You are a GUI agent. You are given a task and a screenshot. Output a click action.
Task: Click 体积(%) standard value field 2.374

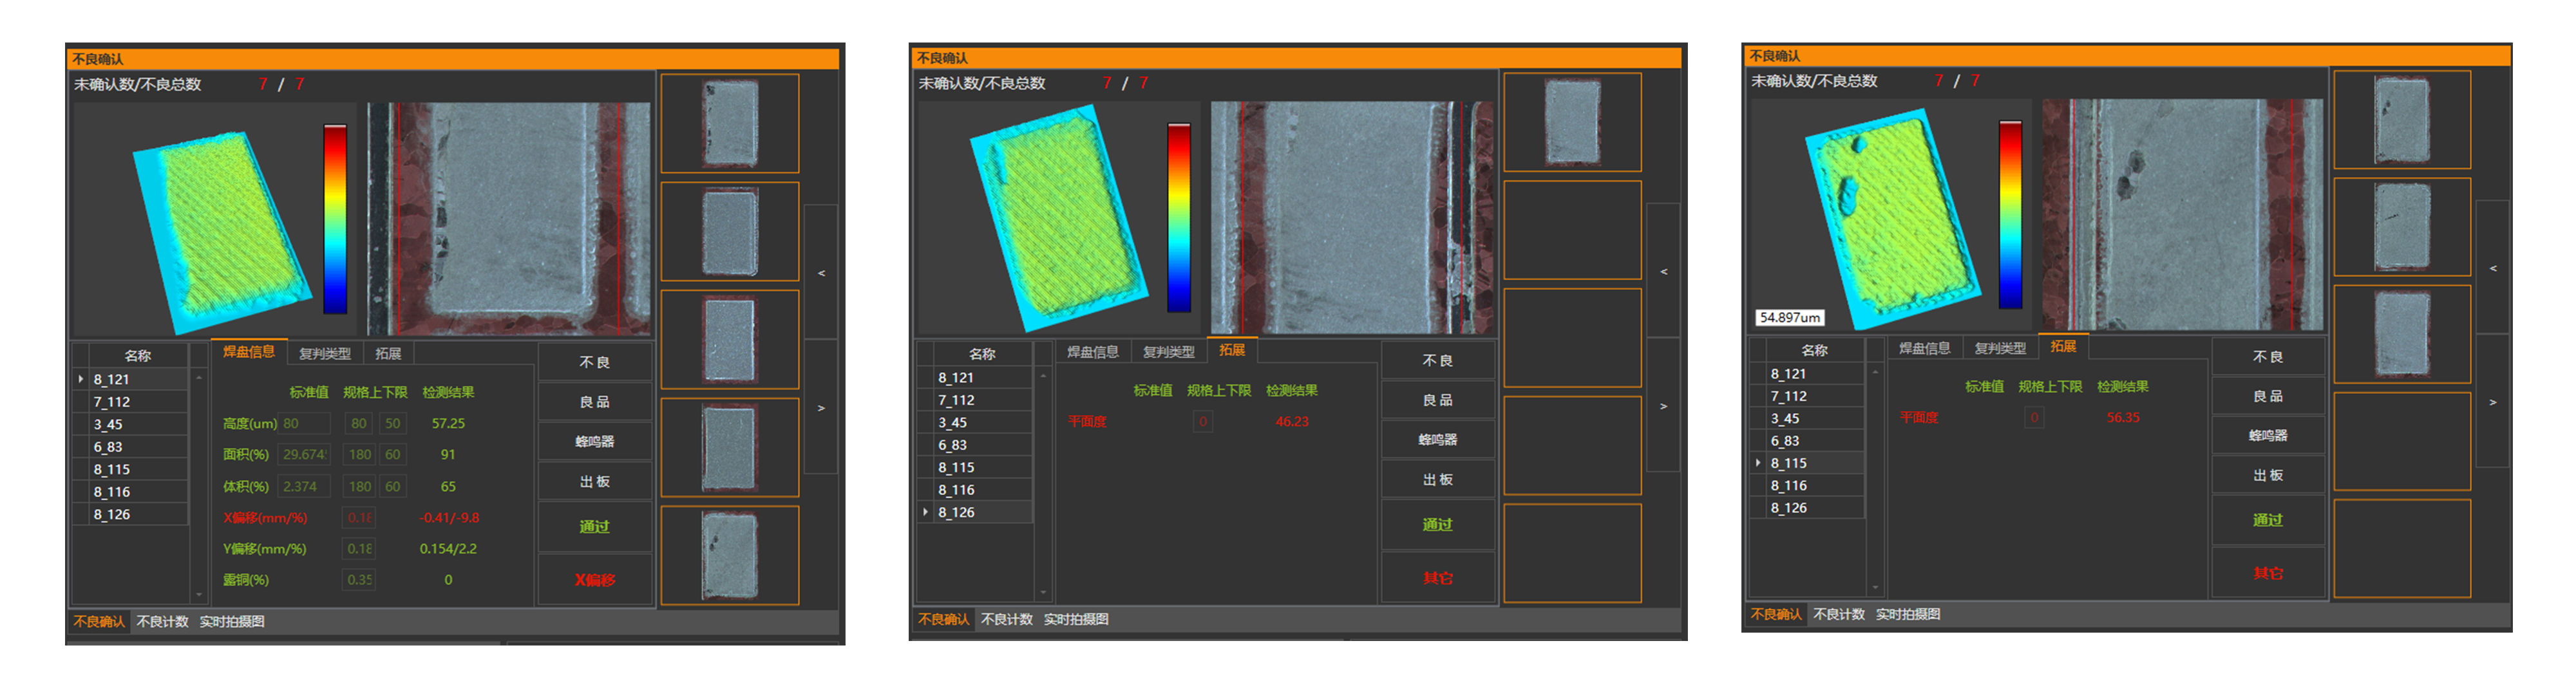tap(303, 487)
